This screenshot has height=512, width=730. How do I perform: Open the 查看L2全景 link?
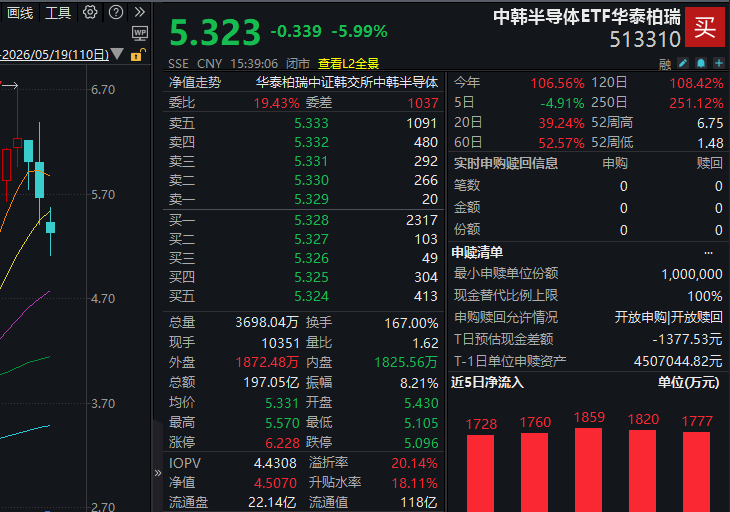point(348,63)
